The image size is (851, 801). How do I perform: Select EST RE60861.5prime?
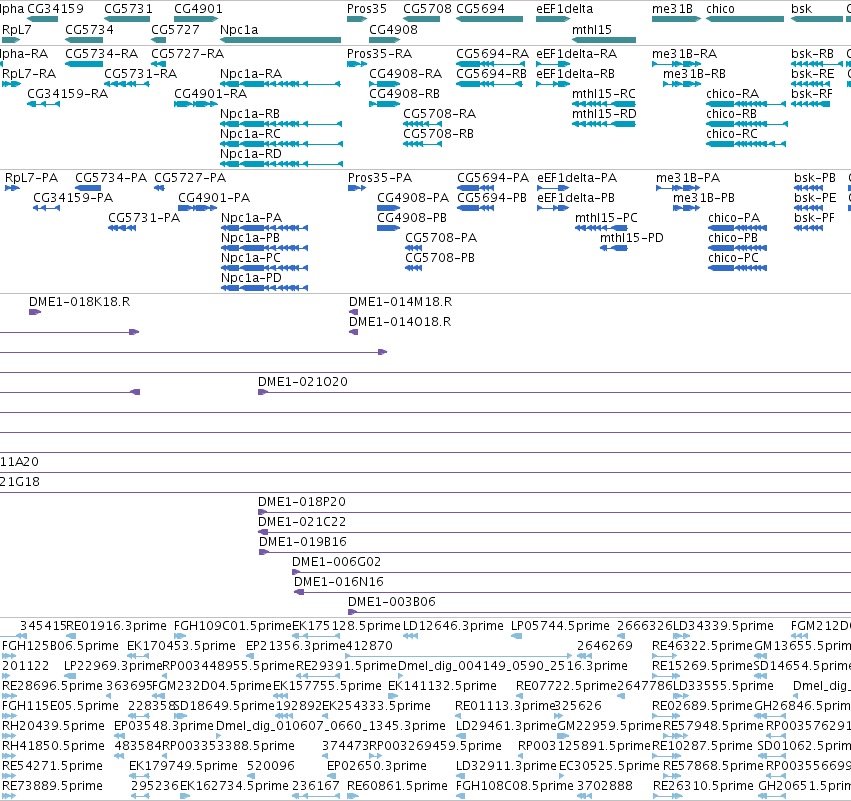click(353, 796)
